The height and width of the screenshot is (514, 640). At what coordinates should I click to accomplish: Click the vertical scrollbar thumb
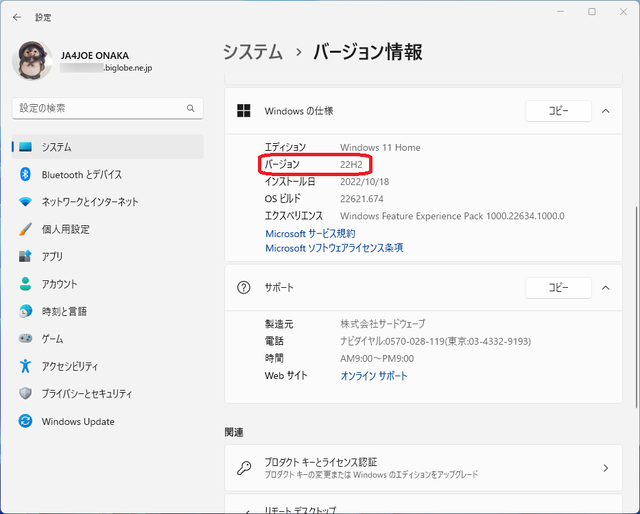pos(636,306)
